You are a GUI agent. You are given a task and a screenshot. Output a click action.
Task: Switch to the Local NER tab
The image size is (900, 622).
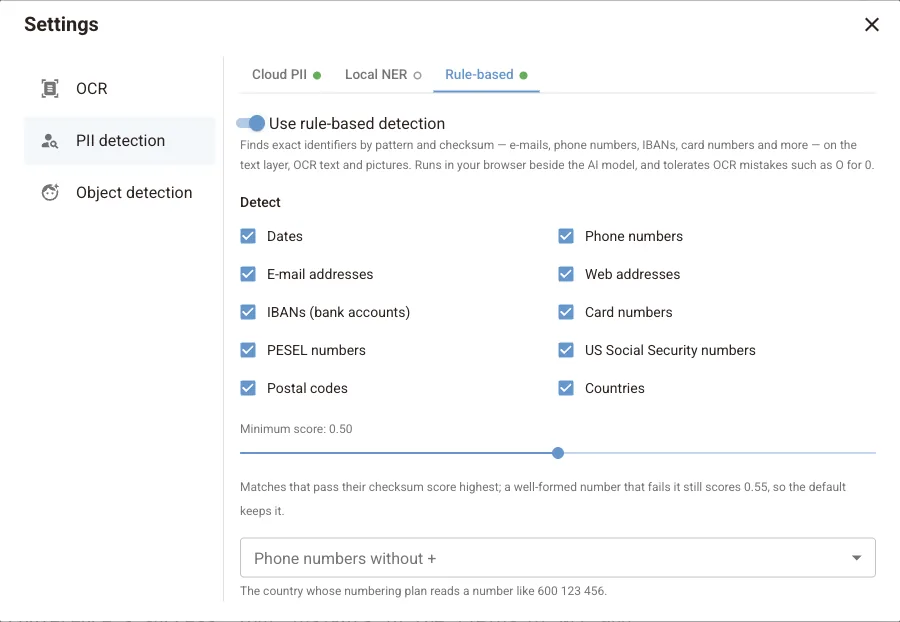pos(383,75)
